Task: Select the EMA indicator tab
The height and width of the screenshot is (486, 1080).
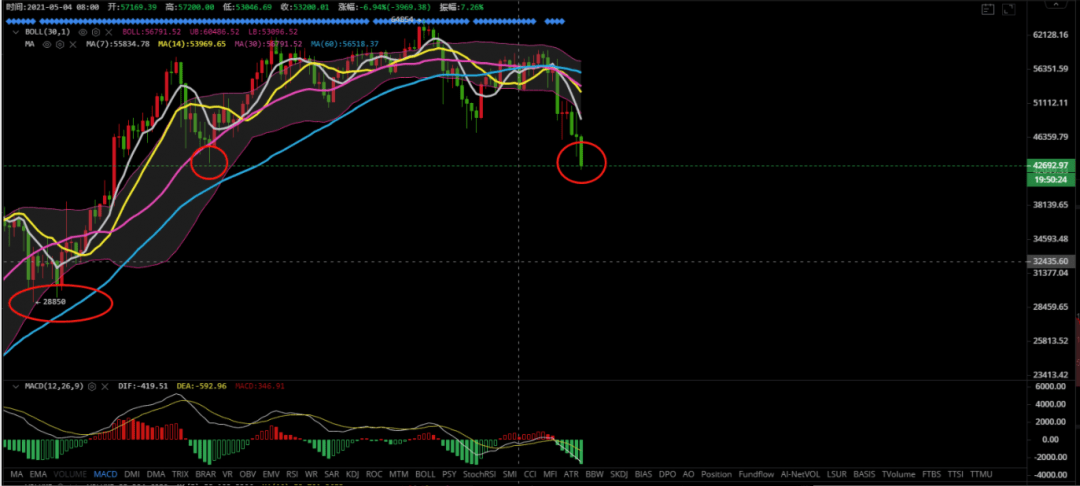Action: pyautogui.click(x=39, y=474)
